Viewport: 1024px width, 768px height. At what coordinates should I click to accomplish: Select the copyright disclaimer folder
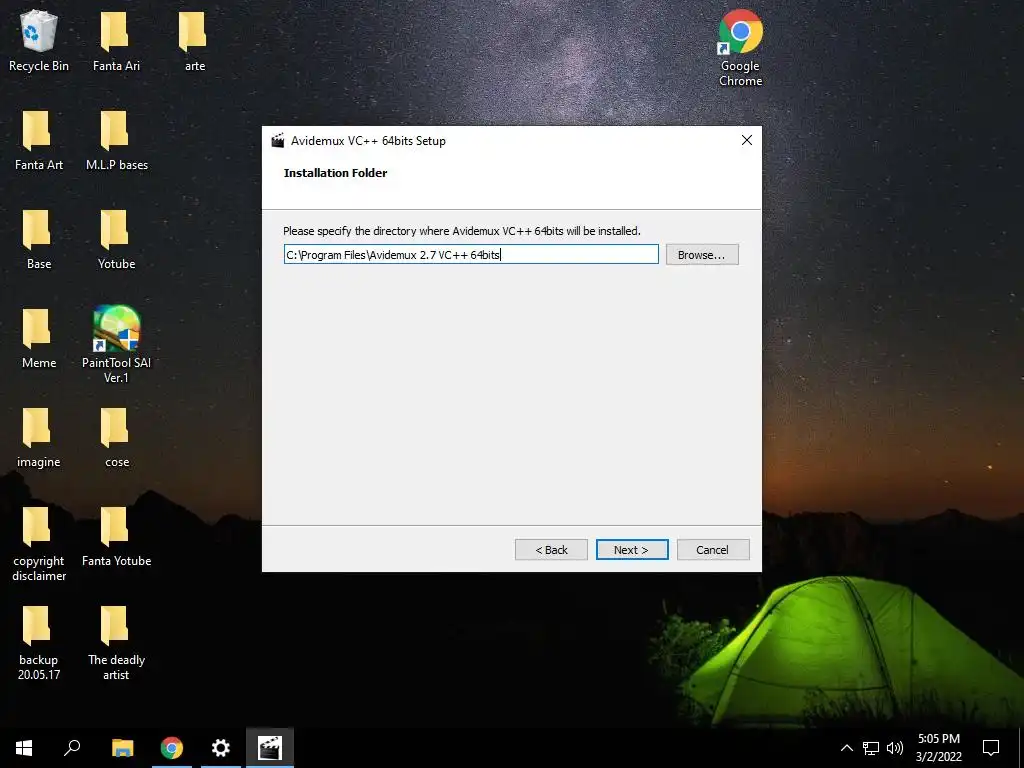(39, 544)
